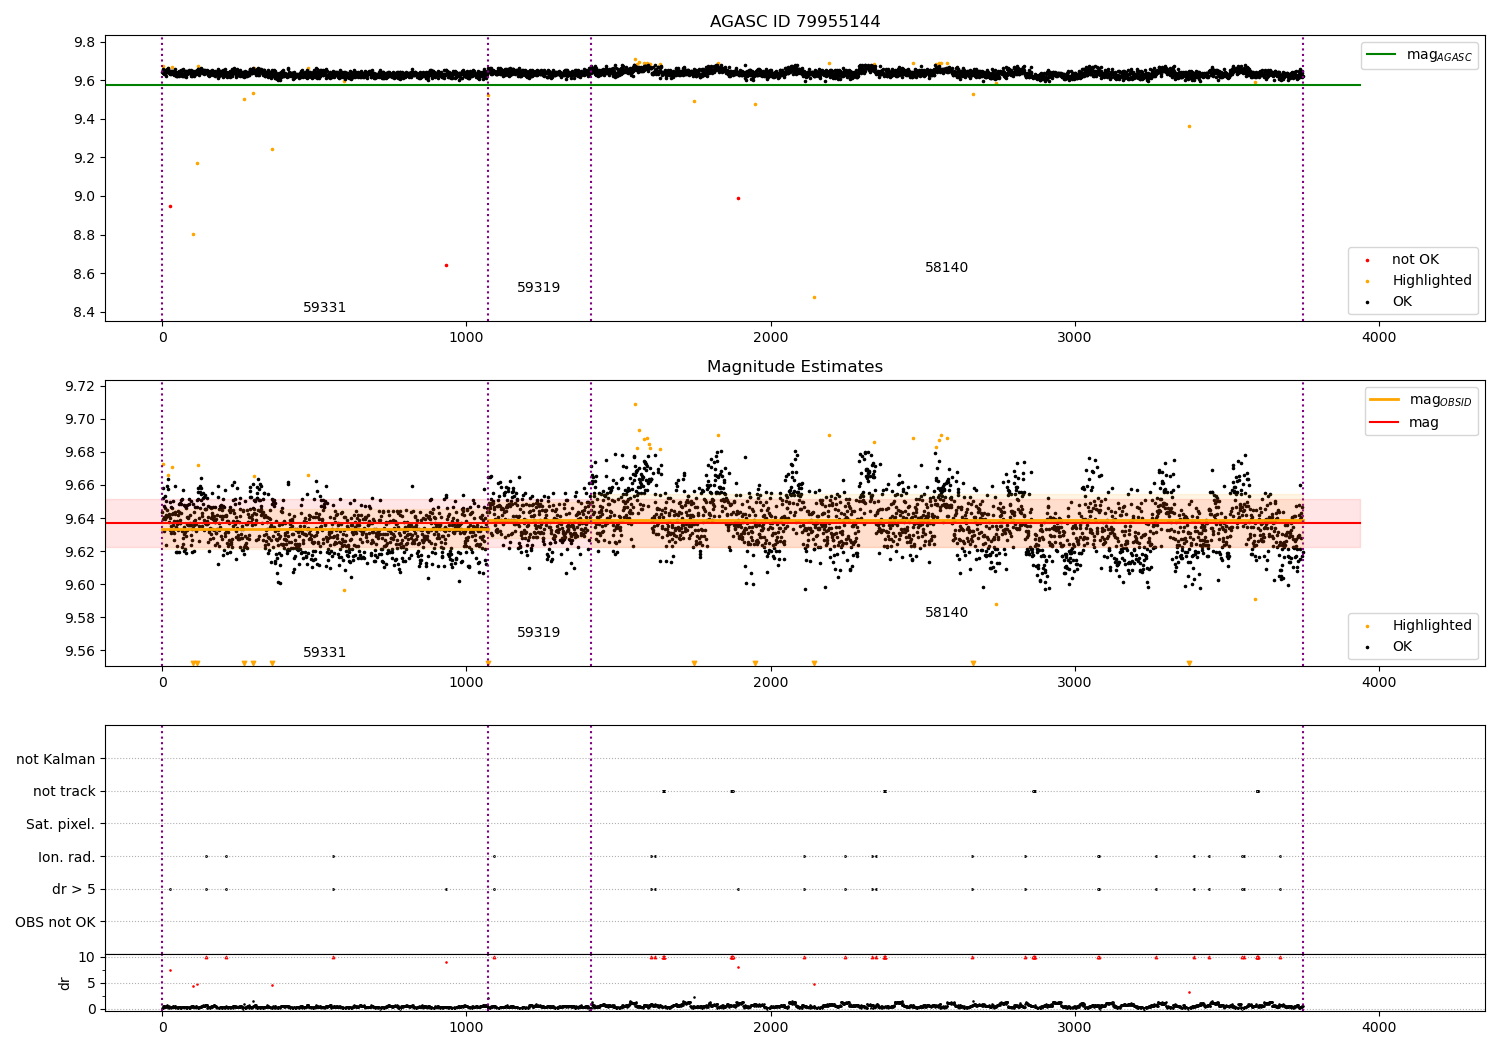Viewport: 1500px width, 1050px height.
Task: Click label 59331 in Magnitude Estimates plot
Action: click(x=324, y=653)
